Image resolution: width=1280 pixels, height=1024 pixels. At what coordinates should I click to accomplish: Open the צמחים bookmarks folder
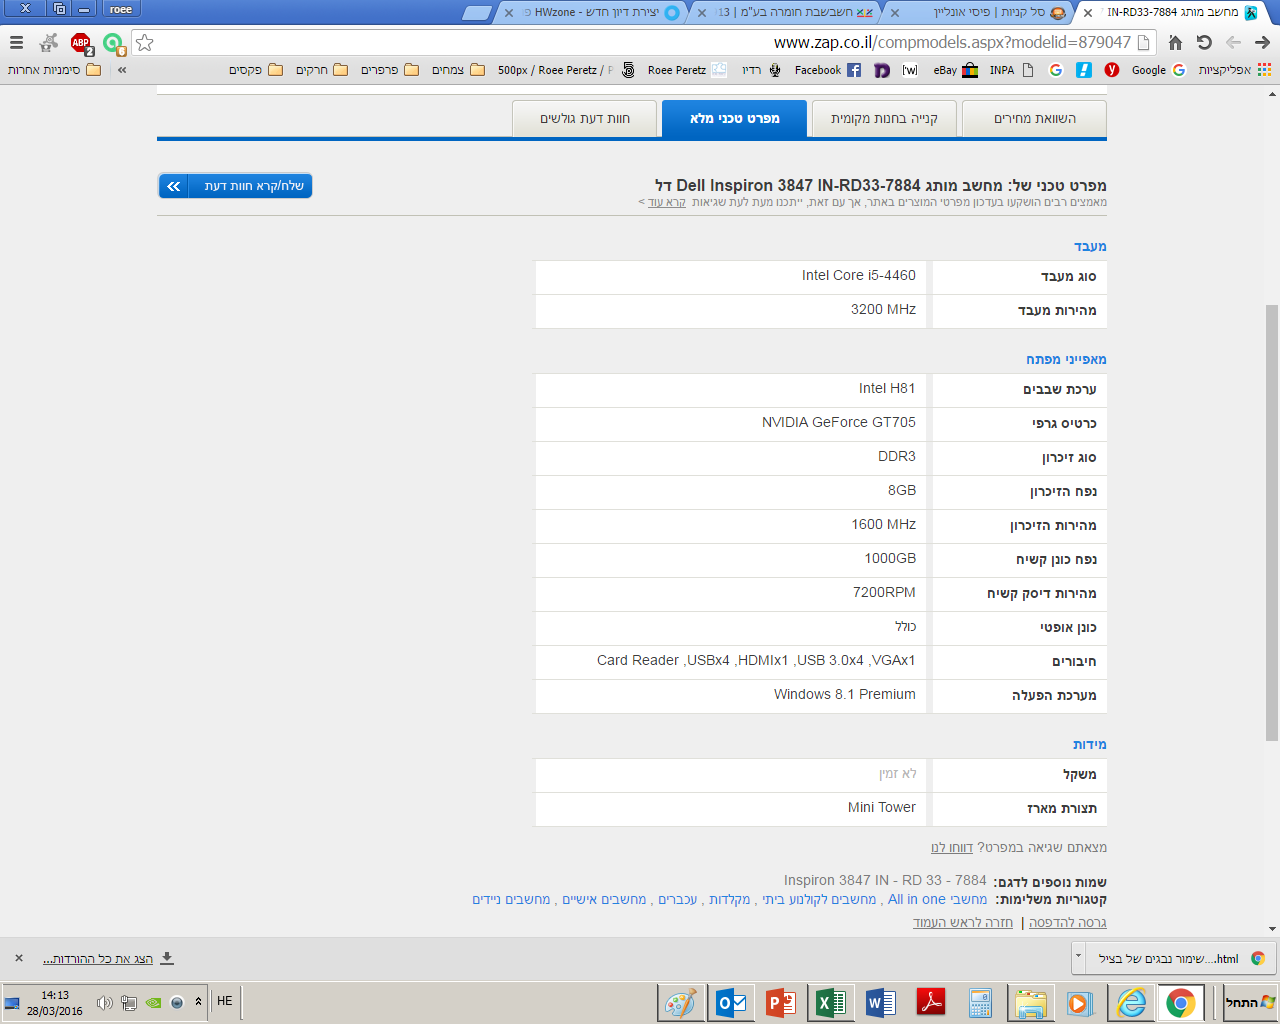pos(458,70)
